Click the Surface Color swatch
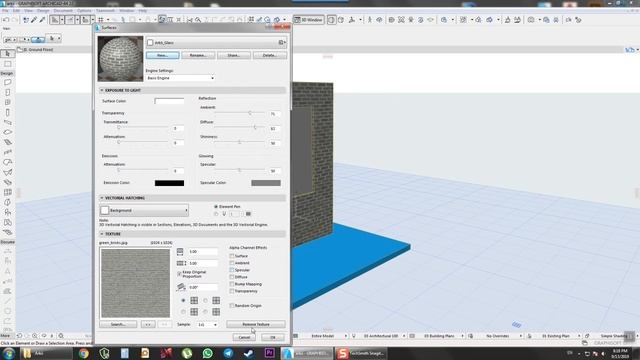Screen dimensions: 640x360 [x=169, y=101]
